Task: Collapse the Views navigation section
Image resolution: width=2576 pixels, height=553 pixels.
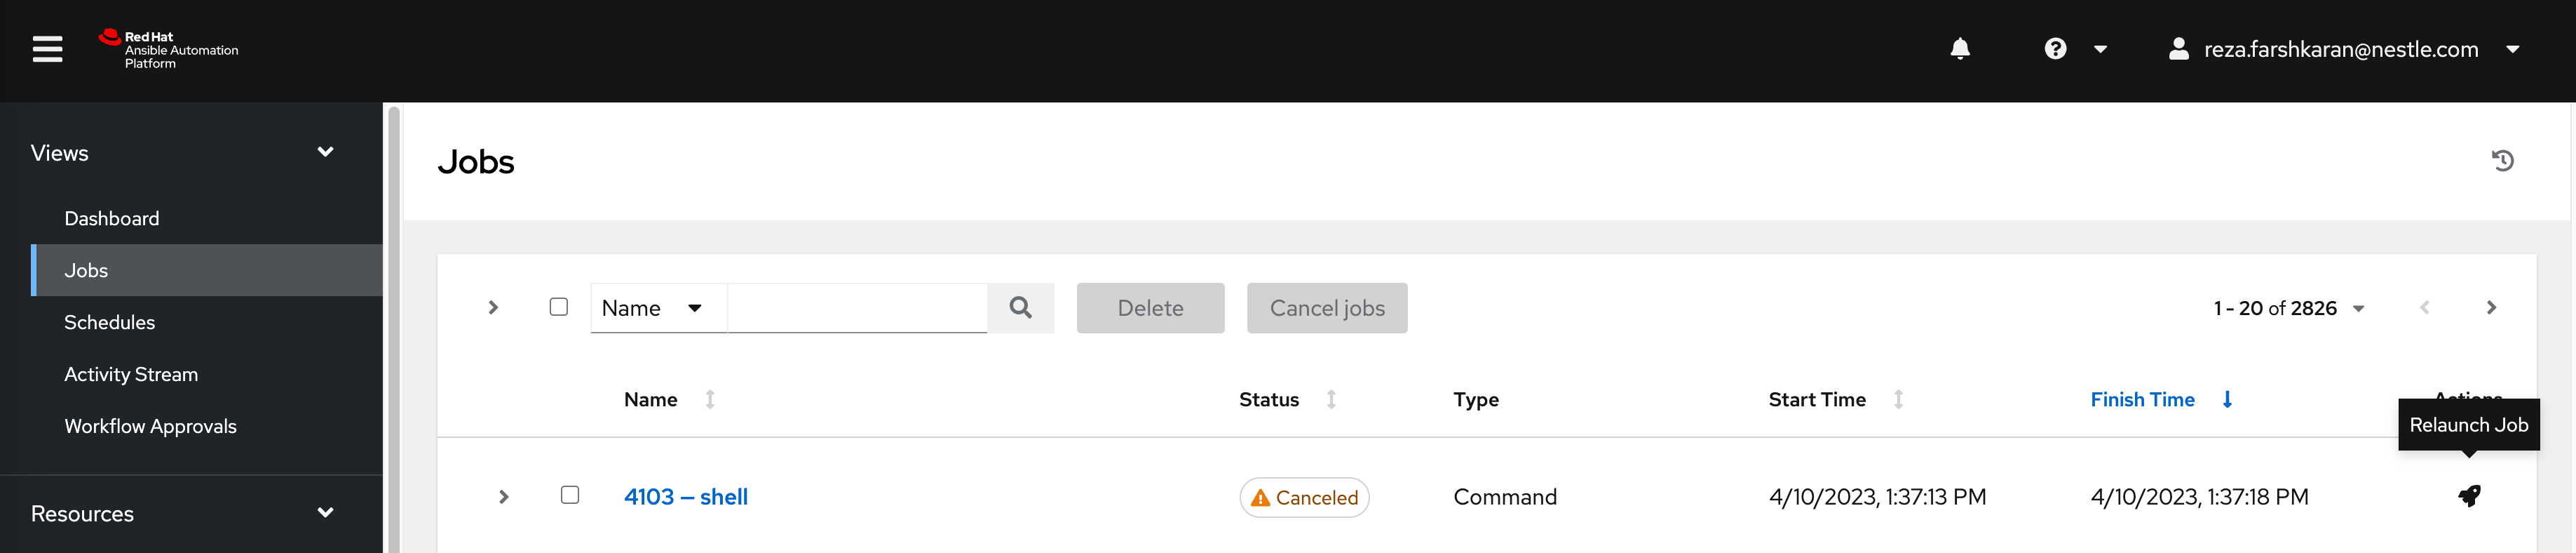Action: tap(325, 152)
